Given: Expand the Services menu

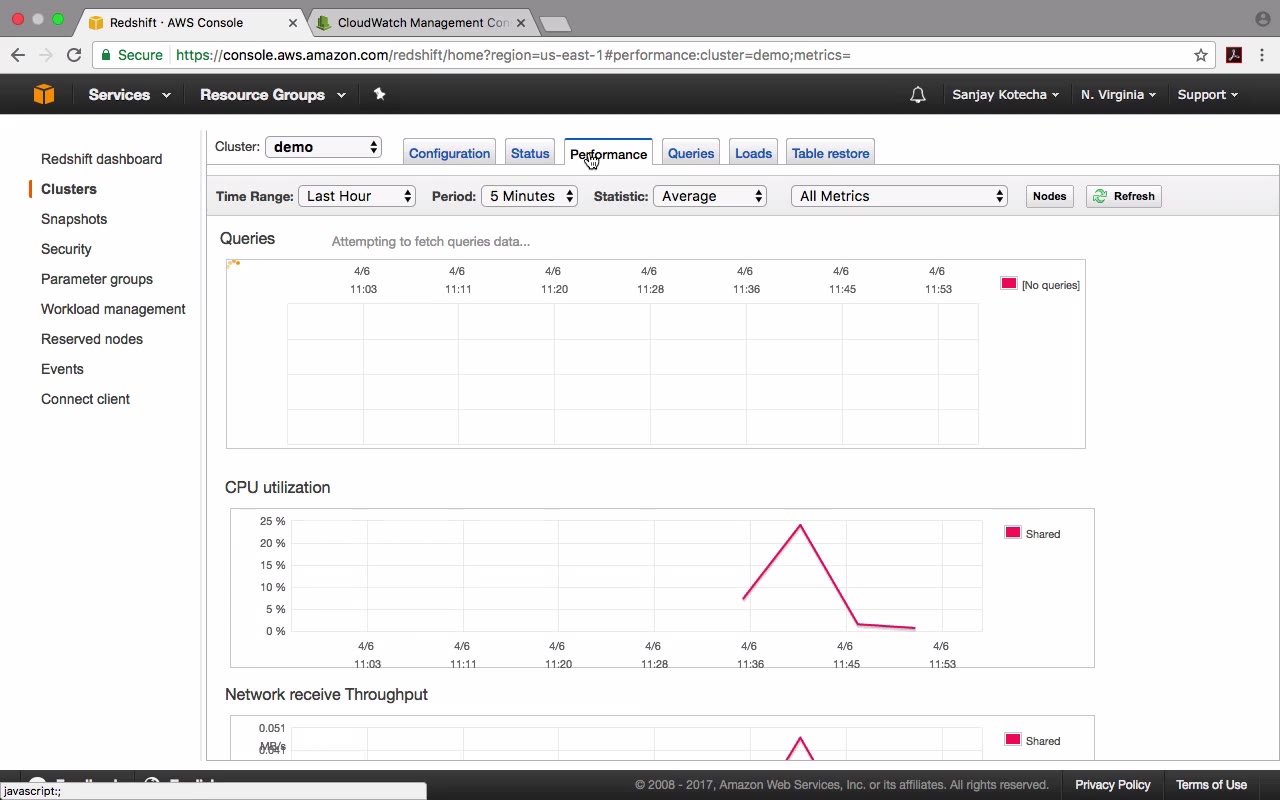Looking at the screenshot, I should click(x=129, y=95).
